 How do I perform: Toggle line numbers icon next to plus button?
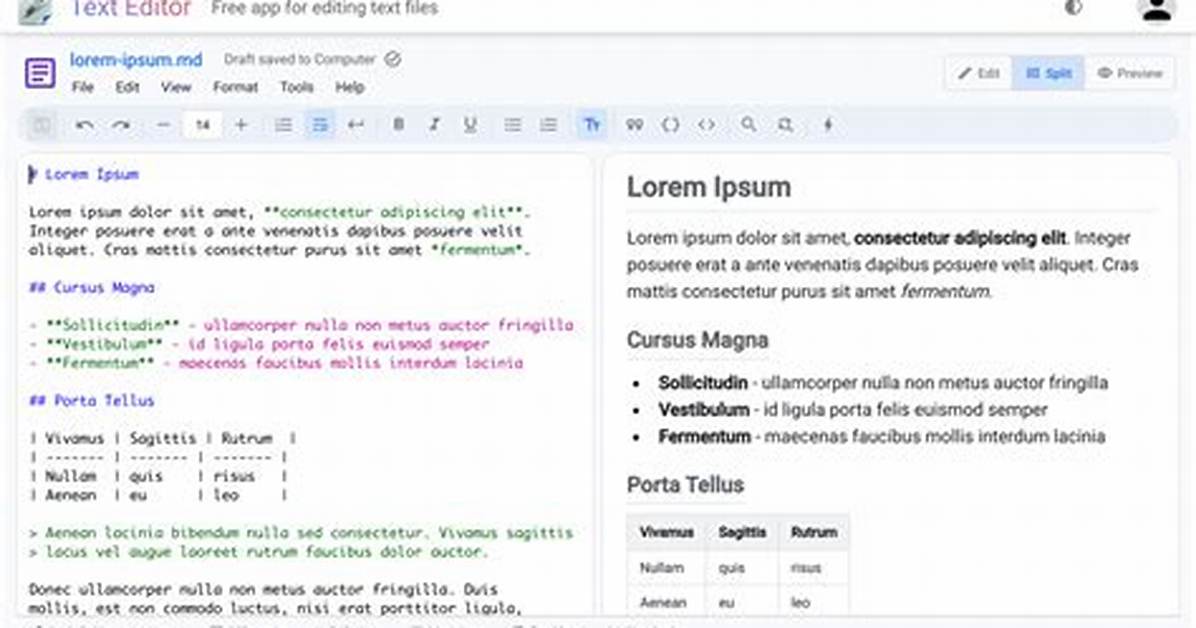coord(284,125)
